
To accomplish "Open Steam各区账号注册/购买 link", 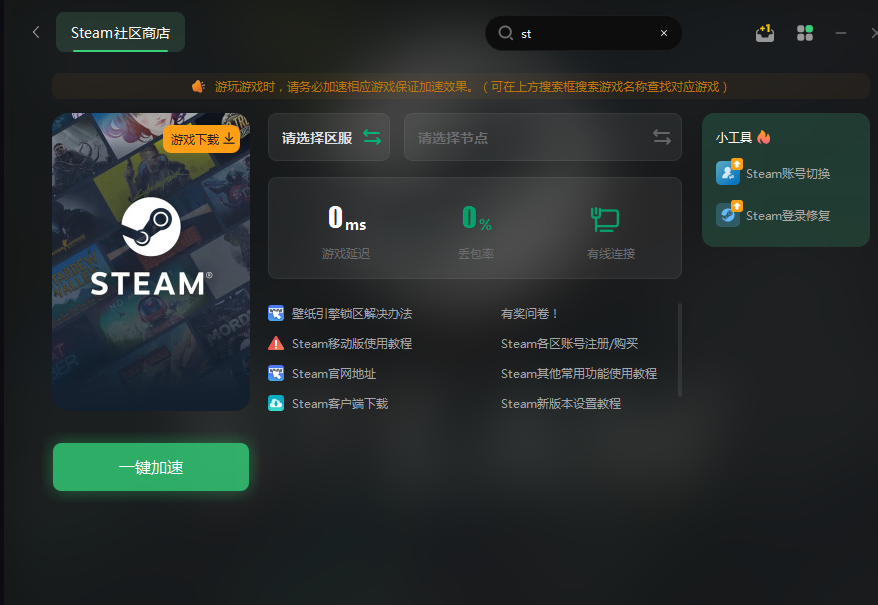I will tap(569, 343).
